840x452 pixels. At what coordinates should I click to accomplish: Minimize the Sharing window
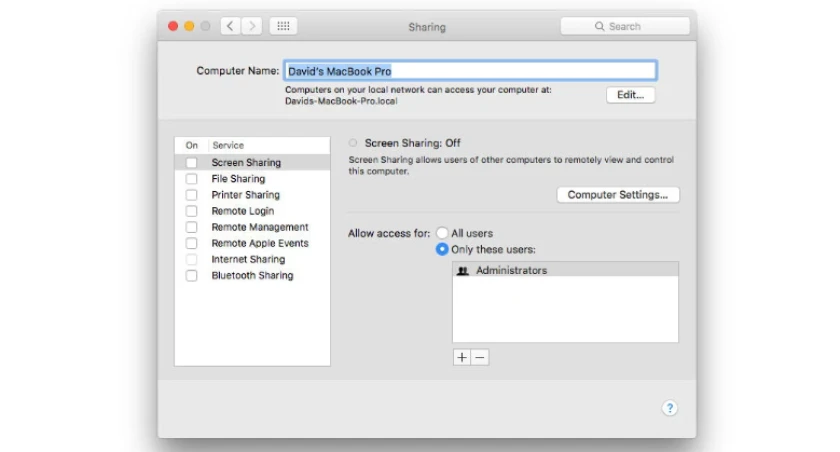(189, 26)
